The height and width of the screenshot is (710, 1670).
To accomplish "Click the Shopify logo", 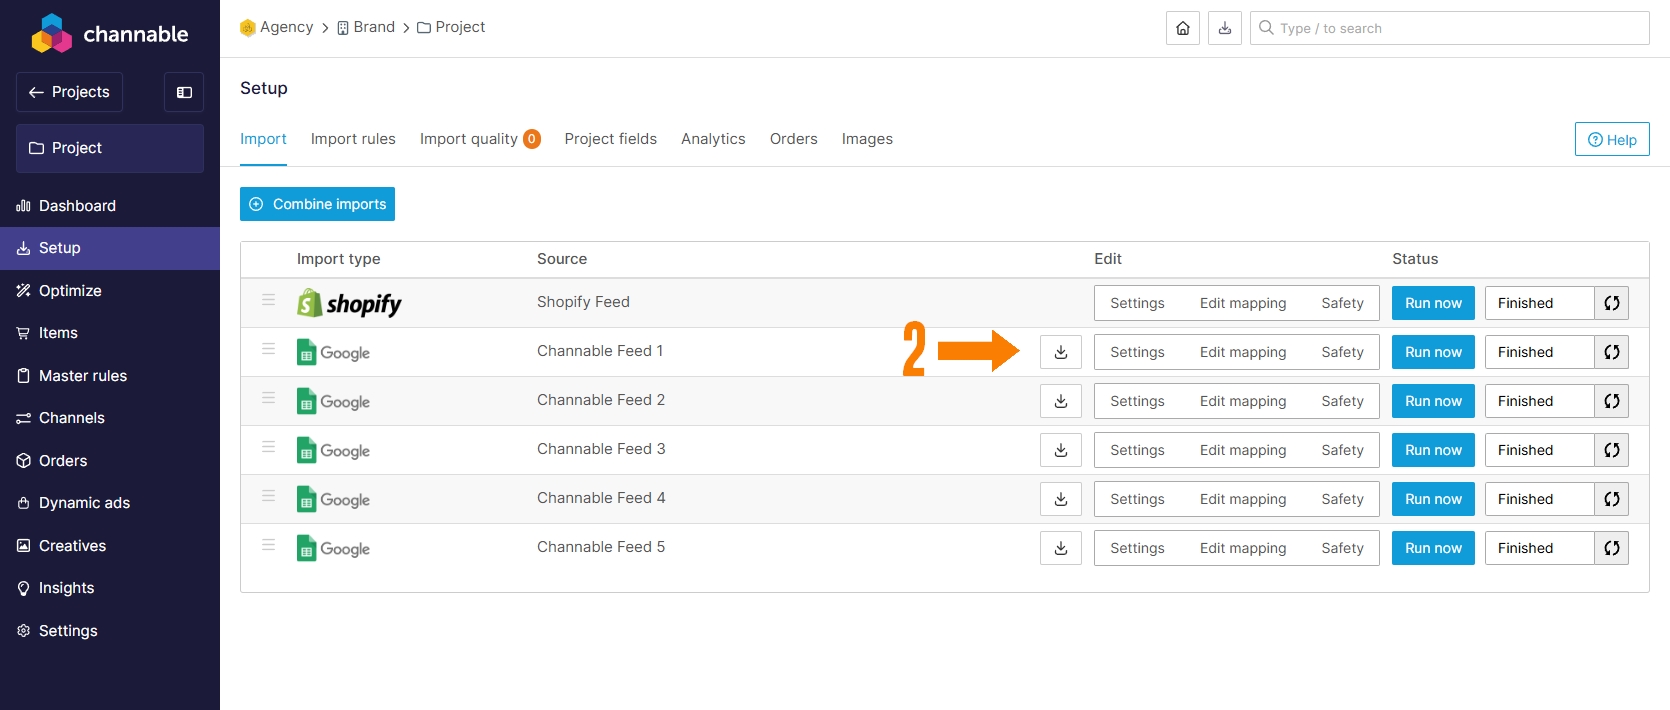I will coord(349,303).
